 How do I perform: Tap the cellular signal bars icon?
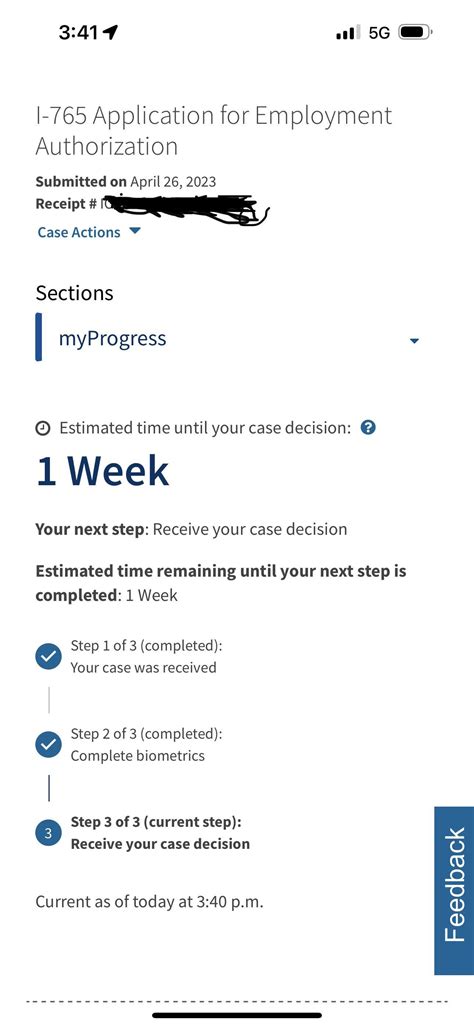tap(348, 32)
